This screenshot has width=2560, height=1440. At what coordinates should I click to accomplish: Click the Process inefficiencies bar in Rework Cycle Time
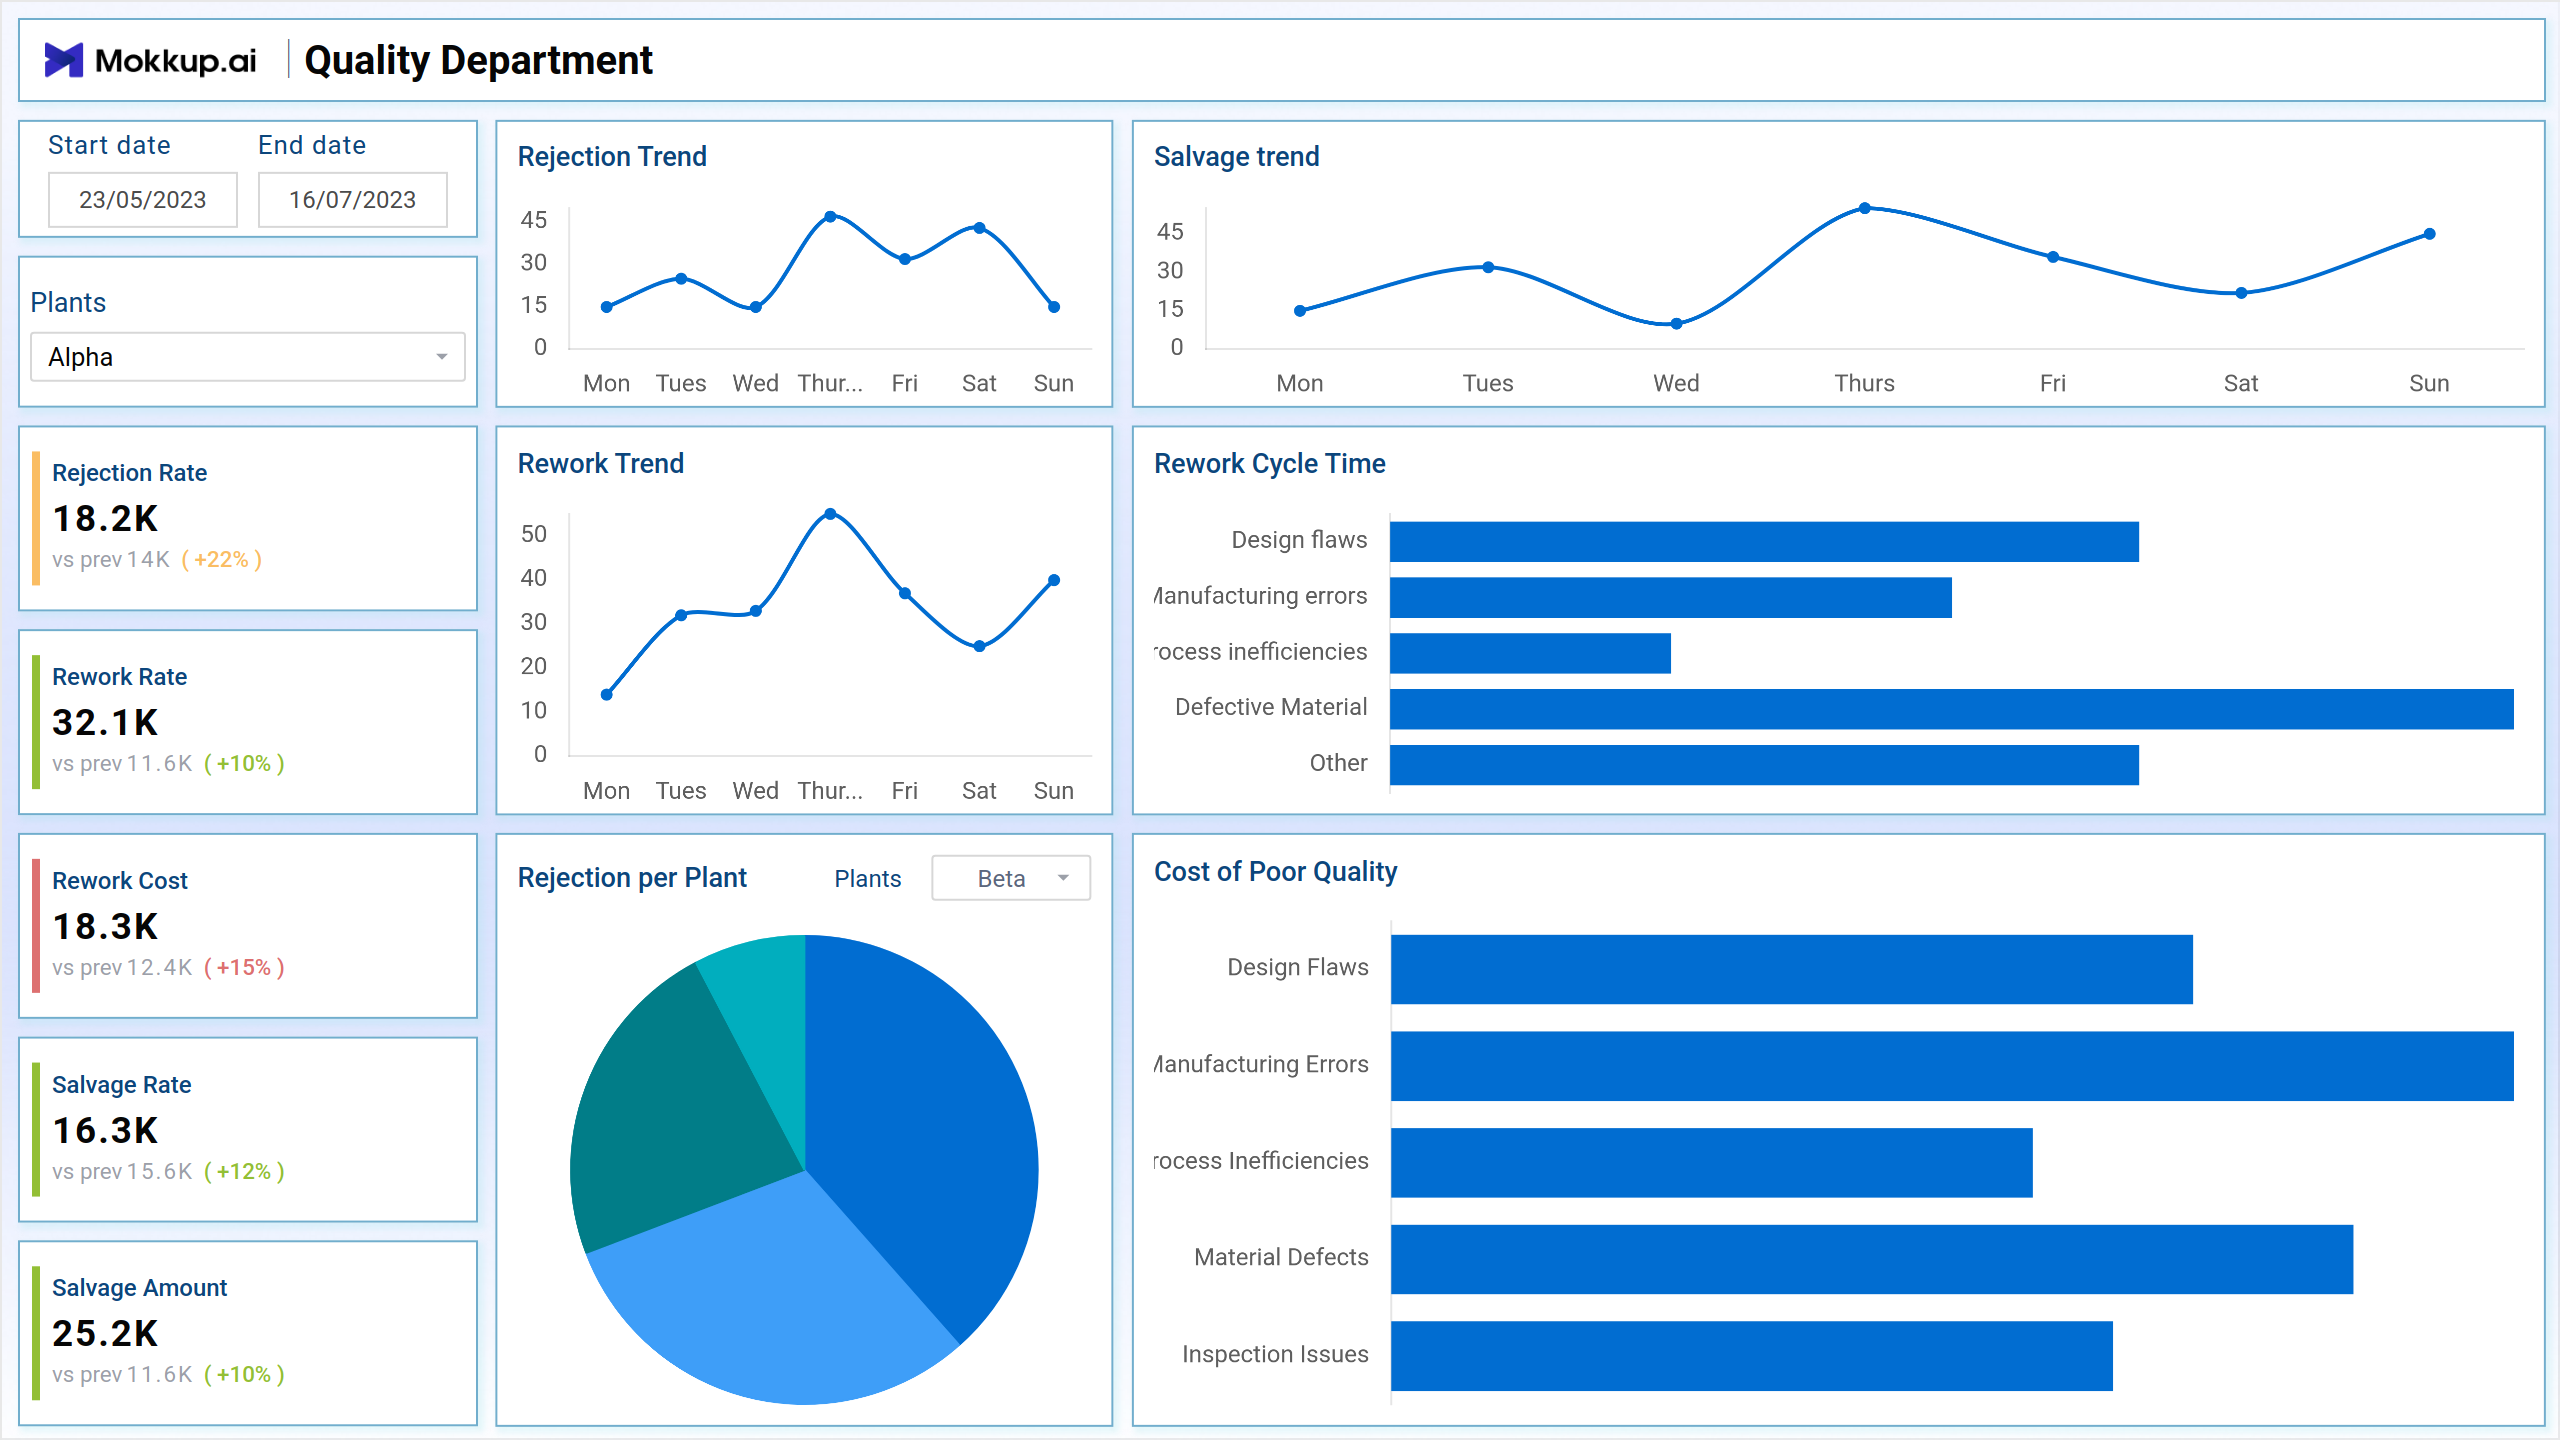(1530, 653)
